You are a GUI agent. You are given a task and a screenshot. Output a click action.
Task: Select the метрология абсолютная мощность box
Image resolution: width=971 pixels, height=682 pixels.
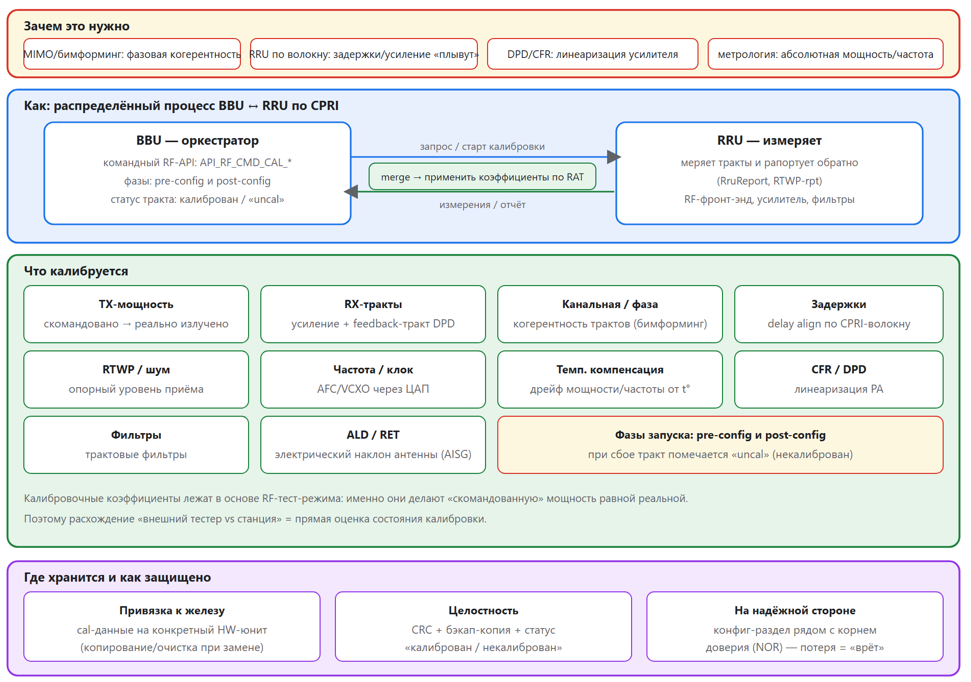(825, 54)
